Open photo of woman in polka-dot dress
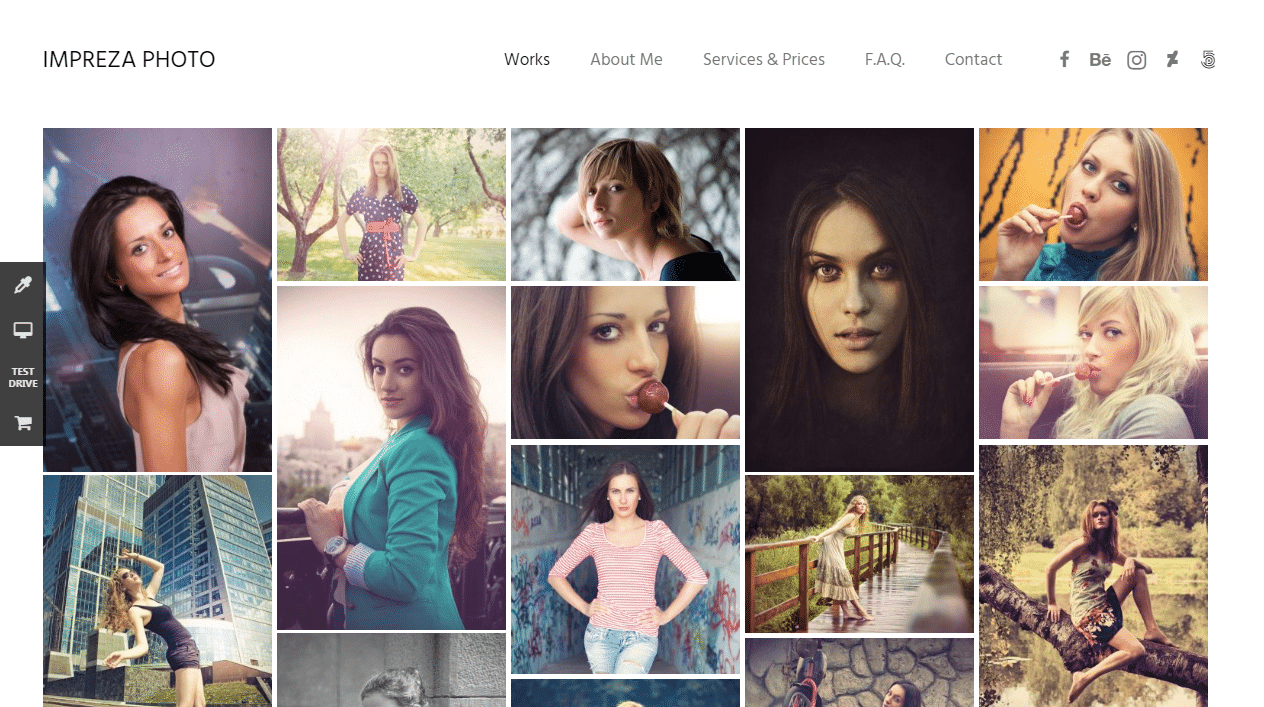The image size is (1264, 707). [391, 204]
